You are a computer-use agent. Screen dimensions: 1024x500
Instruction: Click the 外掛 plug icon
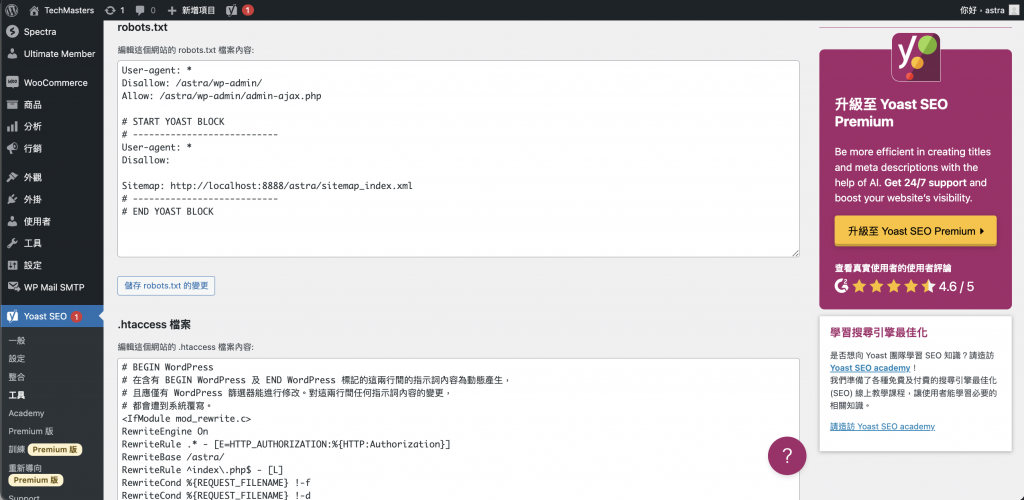(12, 200)
